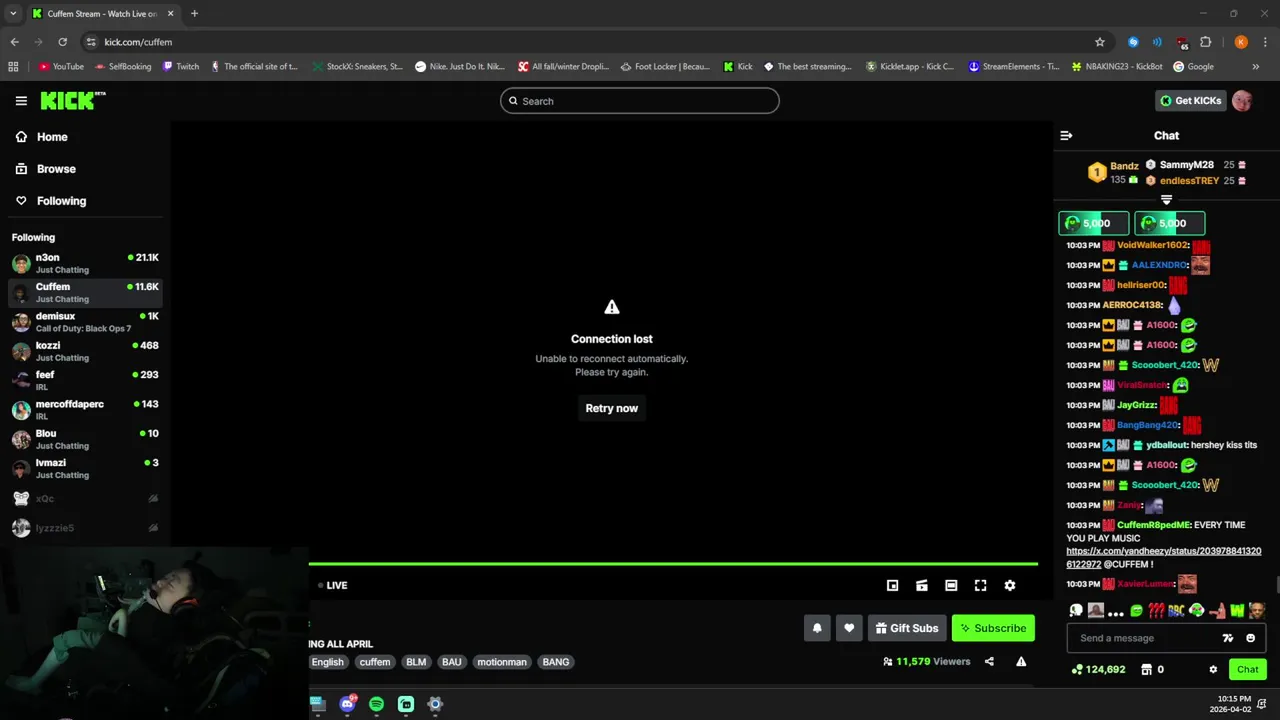The height and width of the screenshot is (720, 1280).
Task: Click the clip creation icon in the player
Action: [x=922, y=585]
